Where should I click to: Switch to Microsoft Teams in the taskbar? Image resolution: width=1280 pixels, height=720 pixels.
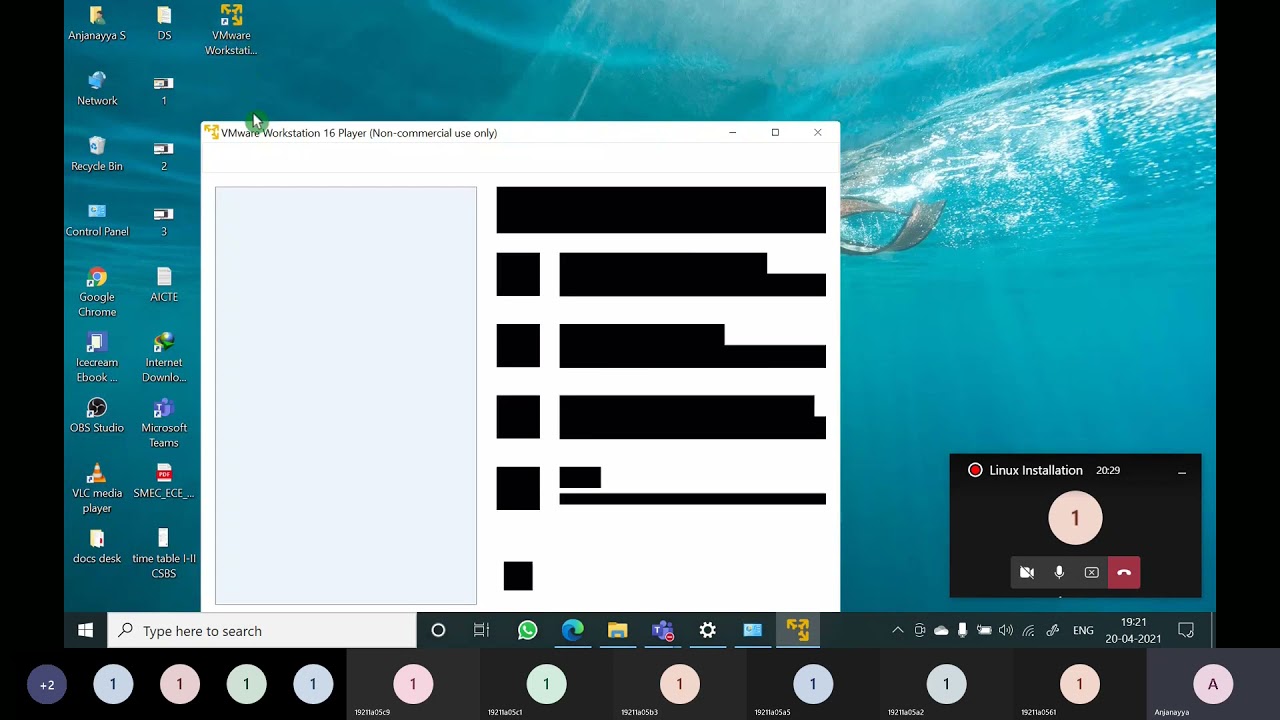(662, 630)
